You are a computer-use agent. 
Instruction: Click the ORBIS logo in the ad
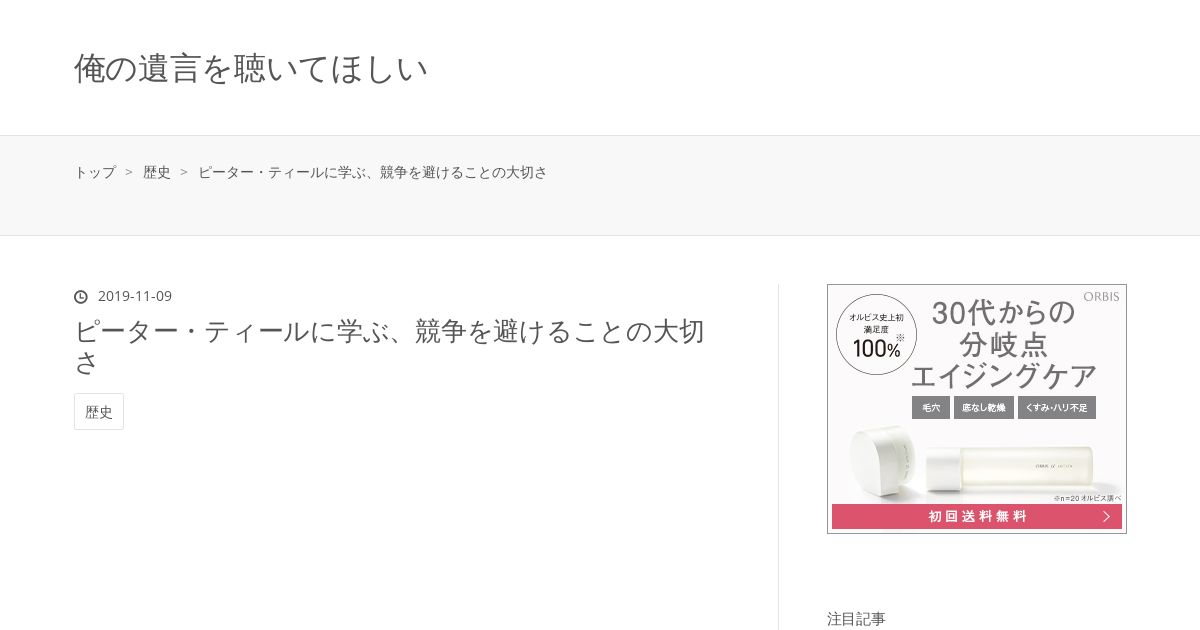1101,296
